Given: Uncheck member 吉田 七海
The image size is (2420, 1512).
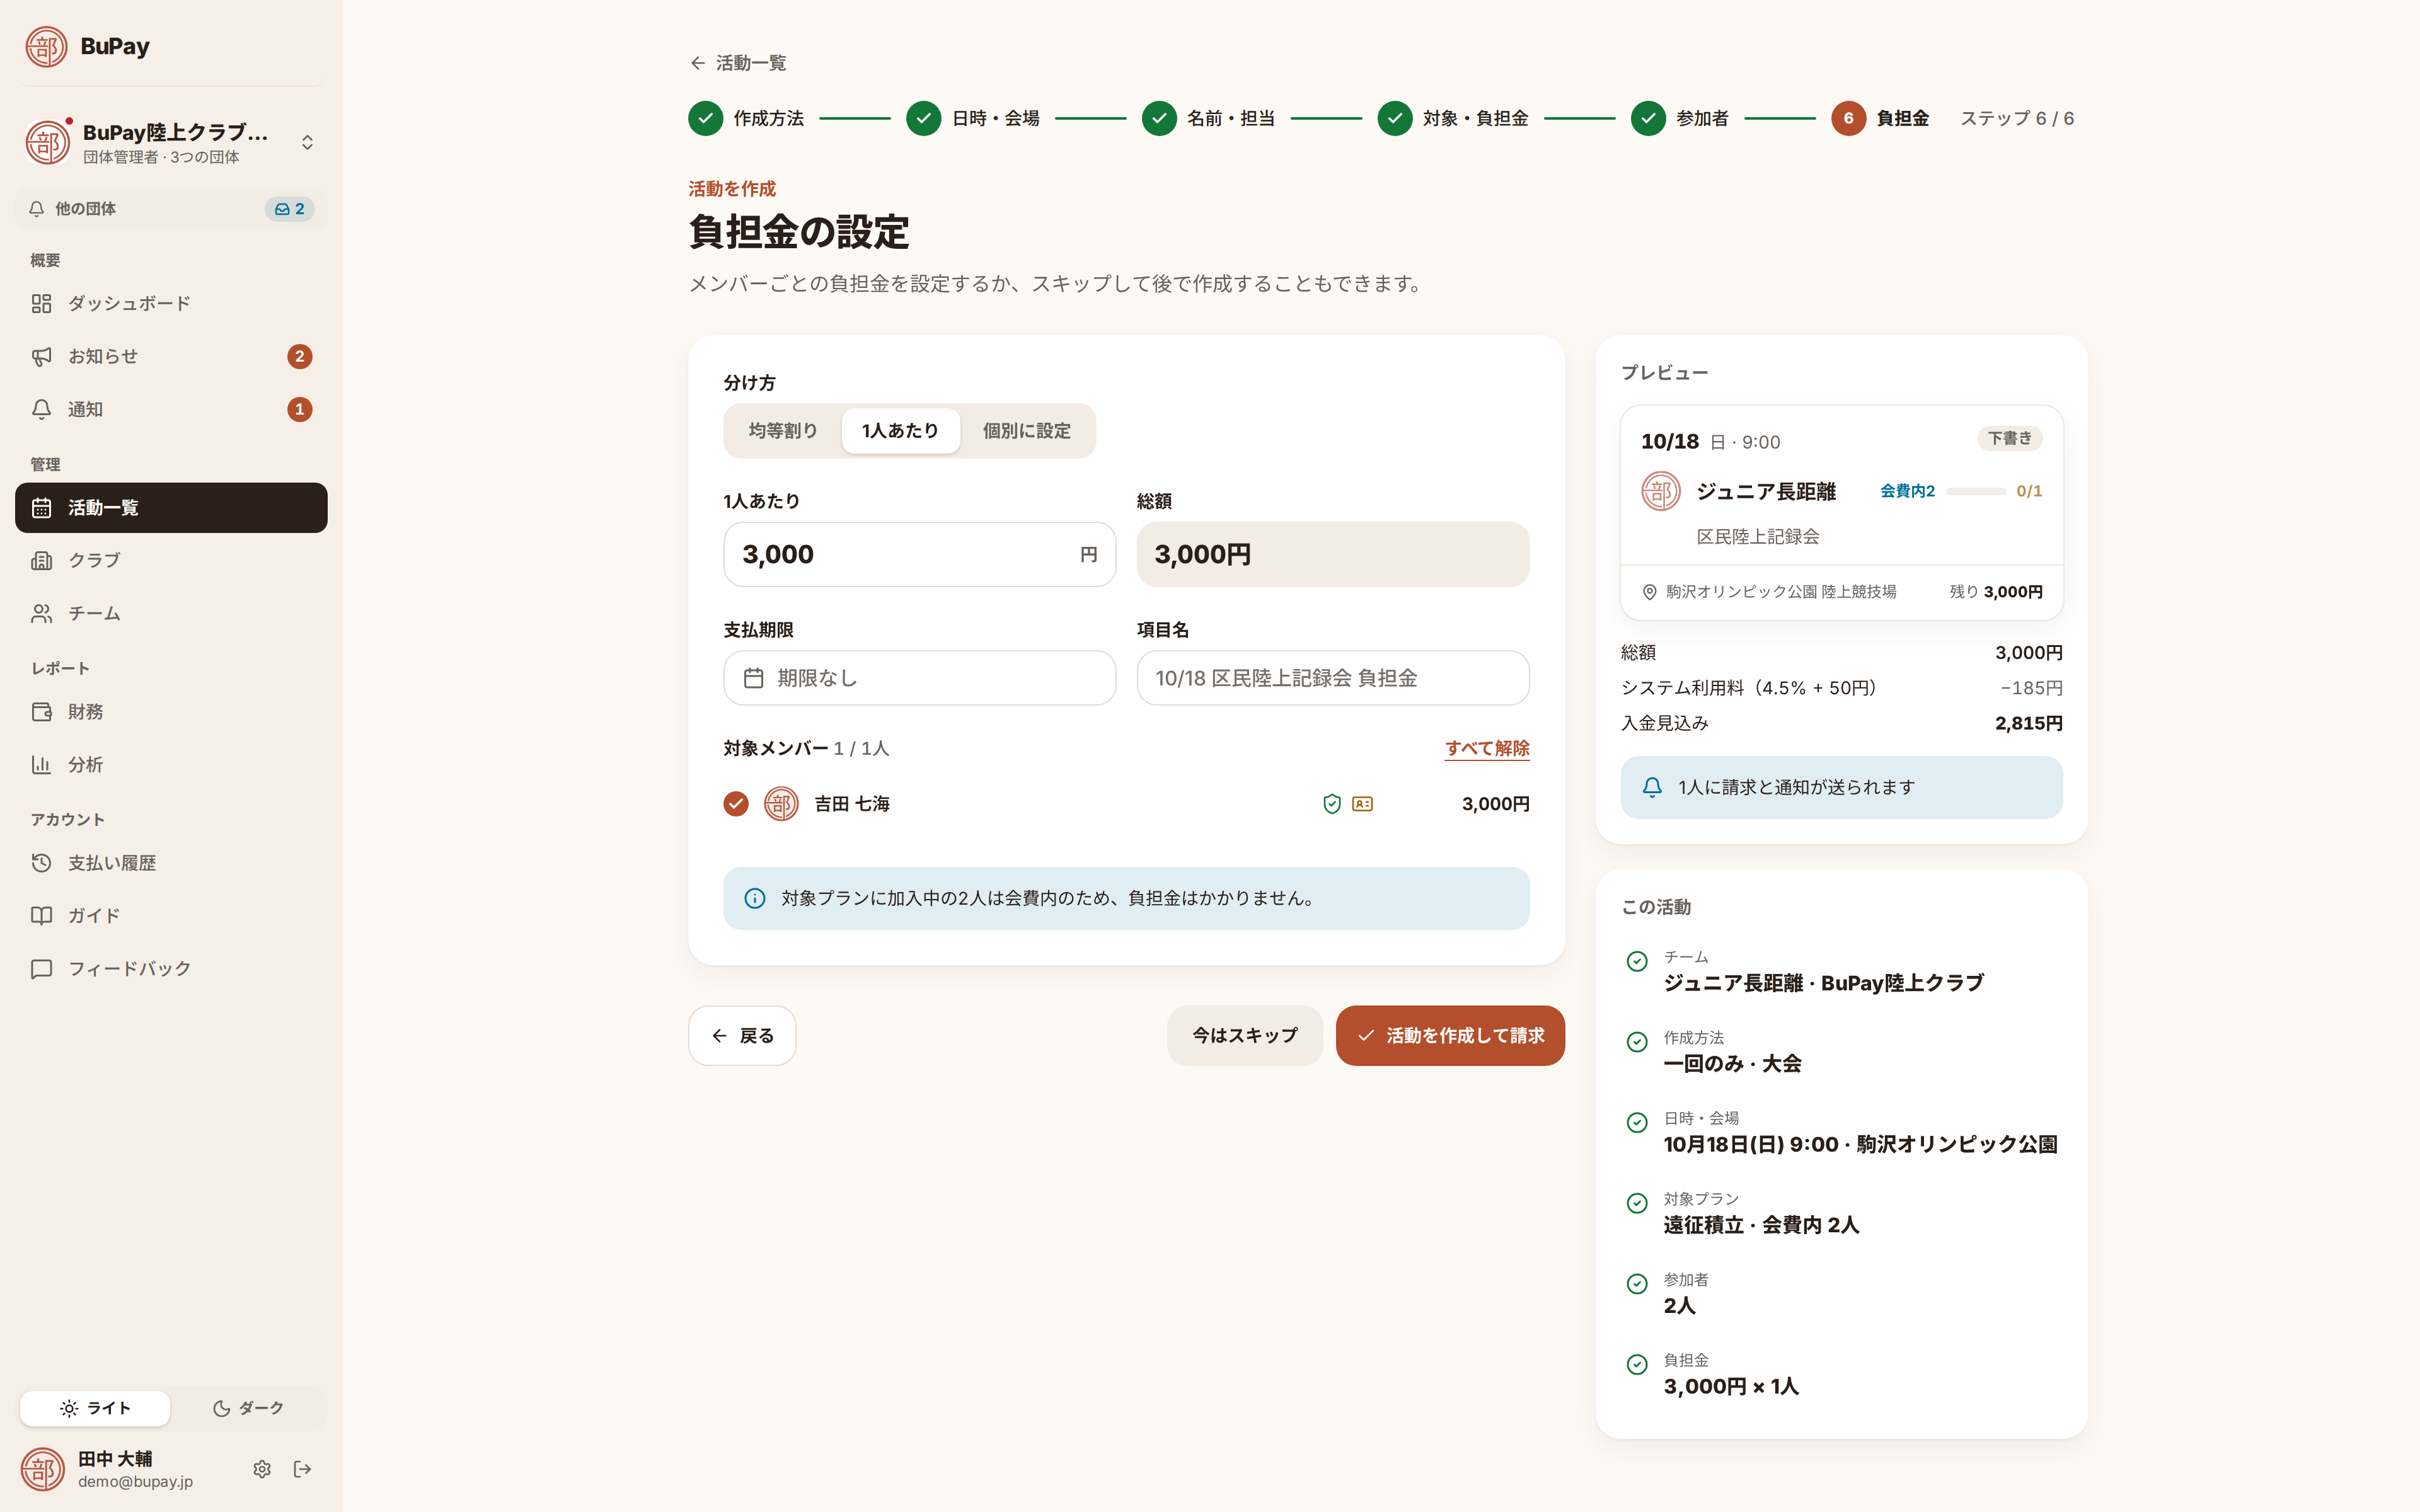Looking at the screenshot, I should tap(736, 804).
